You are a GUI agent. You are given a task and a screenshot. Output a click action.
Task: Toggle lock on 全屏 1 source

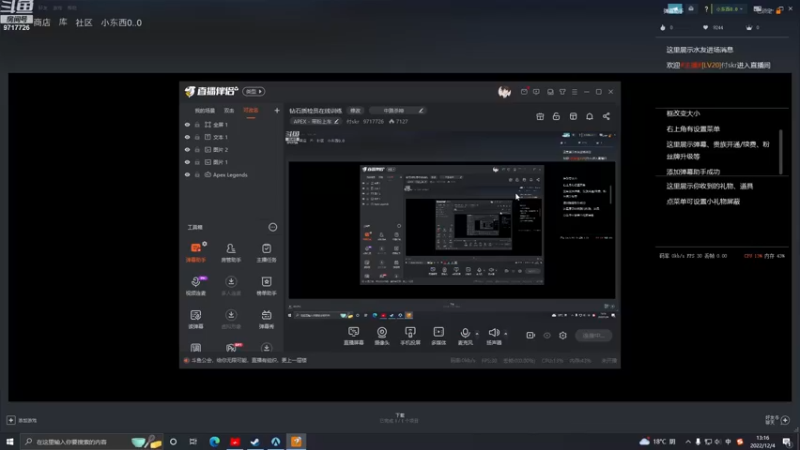point(197,124)
